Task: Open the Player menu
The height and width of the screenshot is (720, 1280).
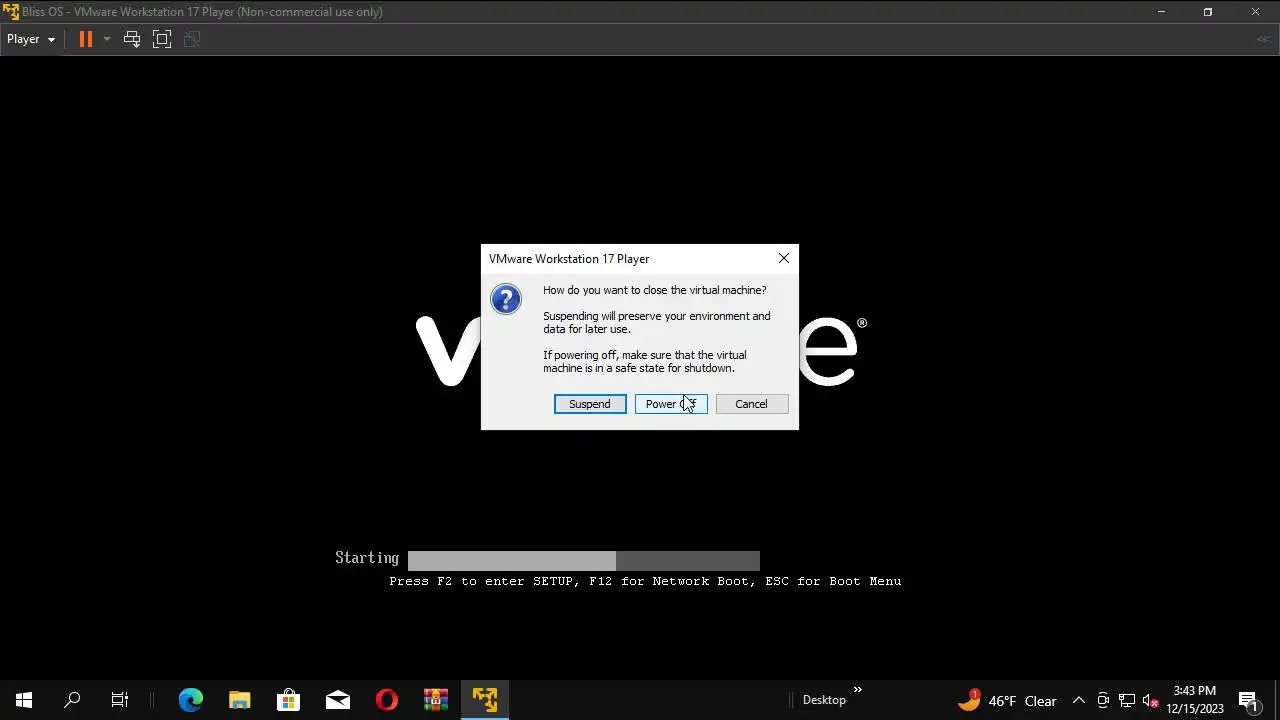Action: tap(31, 39)
